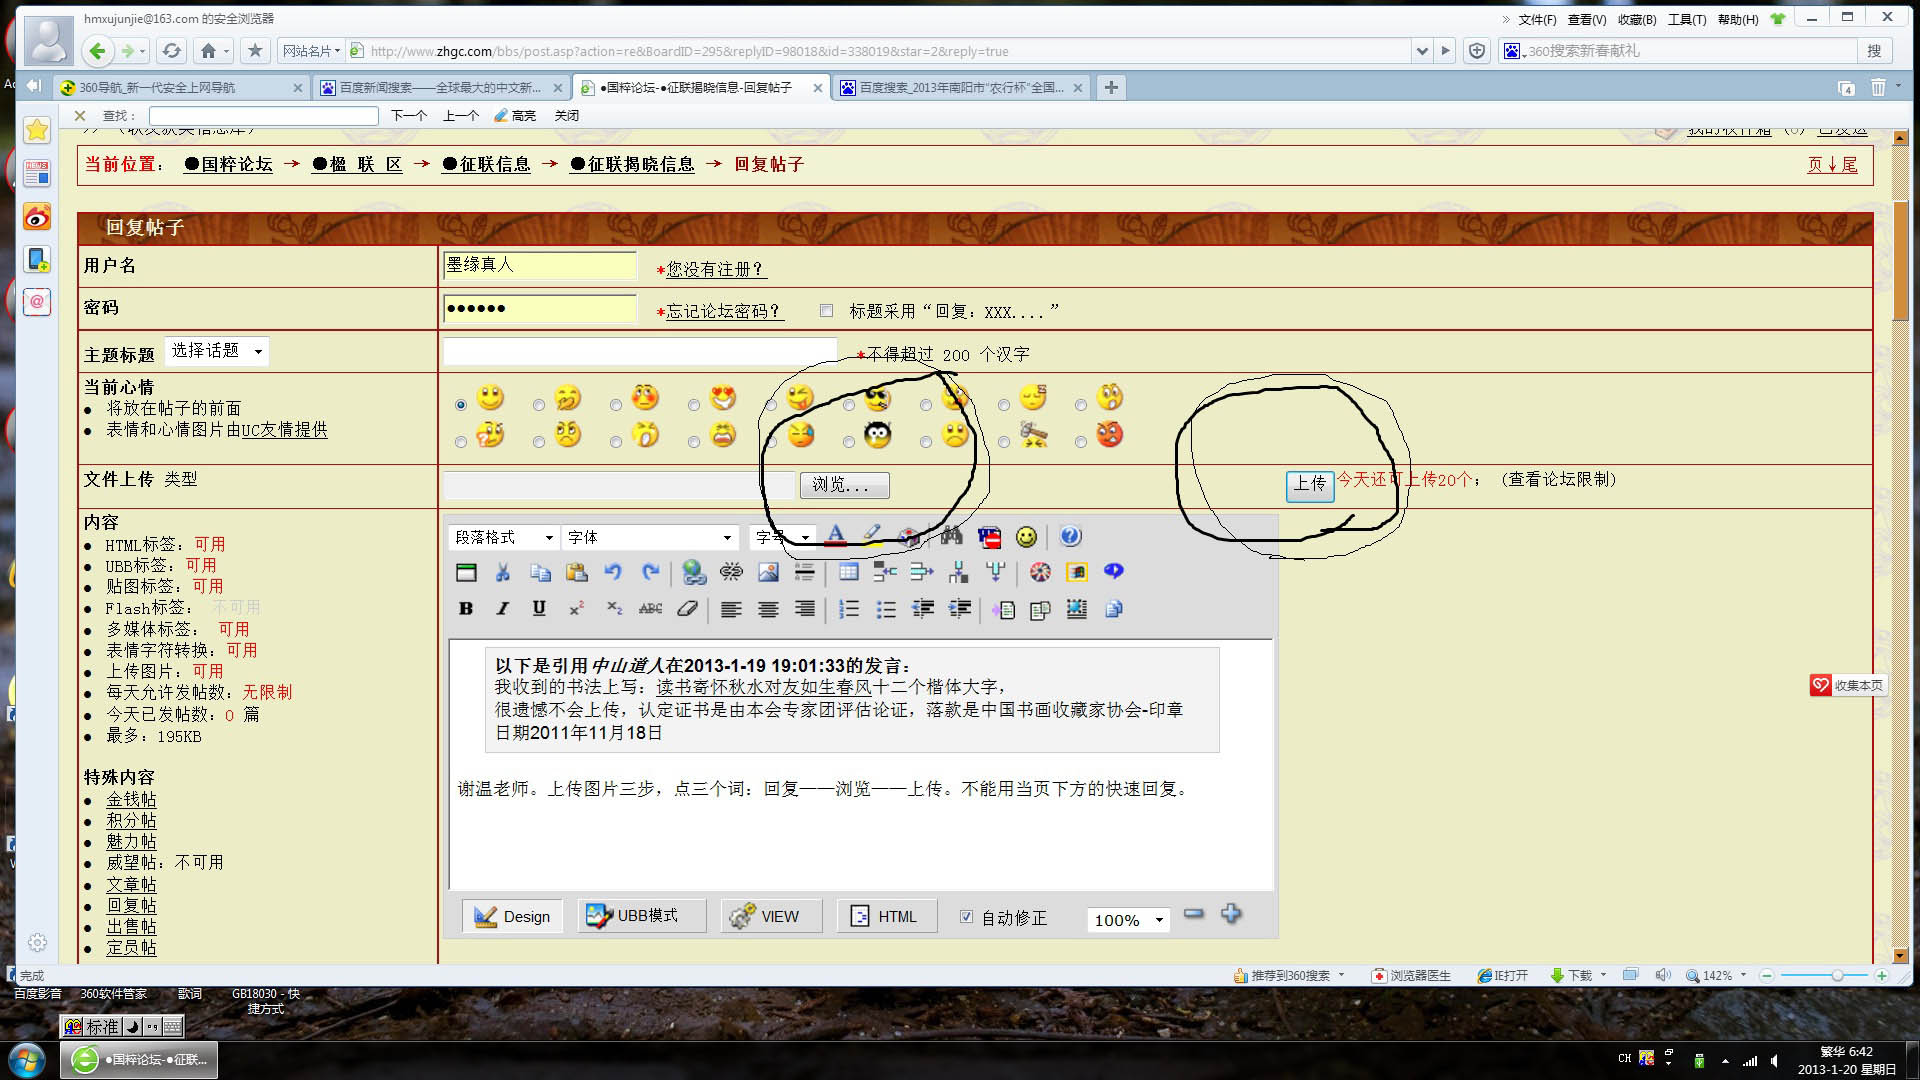
Task: Insert an image into post
Action: point(768,572)
